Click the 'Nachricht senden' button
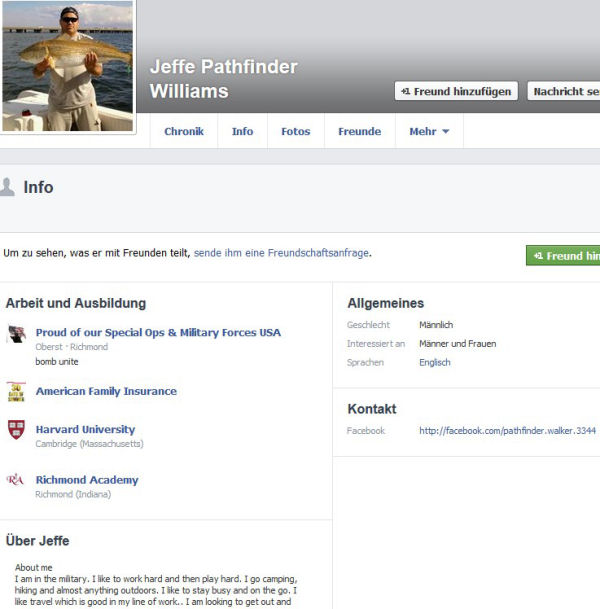This screenshot has height=609, width=600. point(563,91)
